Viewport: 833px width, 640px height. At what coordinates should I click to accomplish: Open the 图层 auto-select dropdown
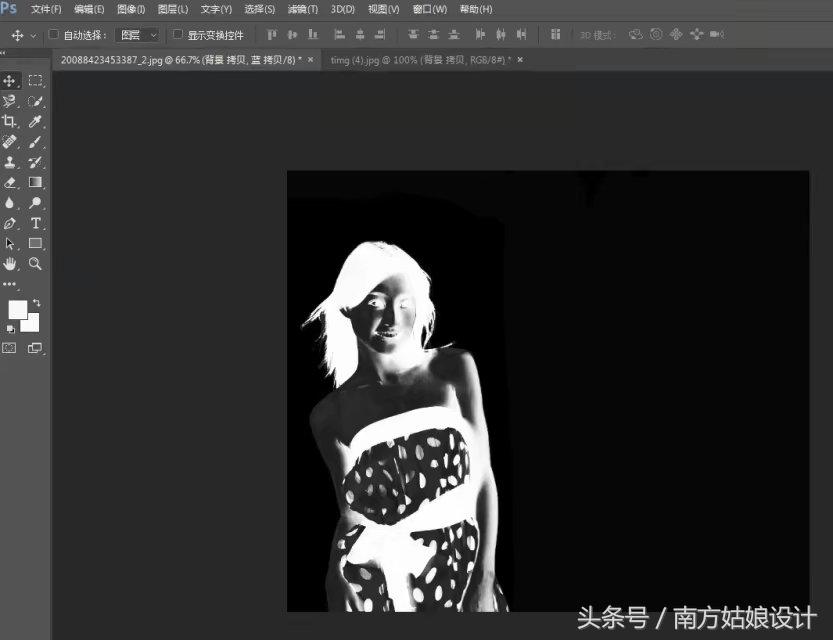click(x=137, y=33)
